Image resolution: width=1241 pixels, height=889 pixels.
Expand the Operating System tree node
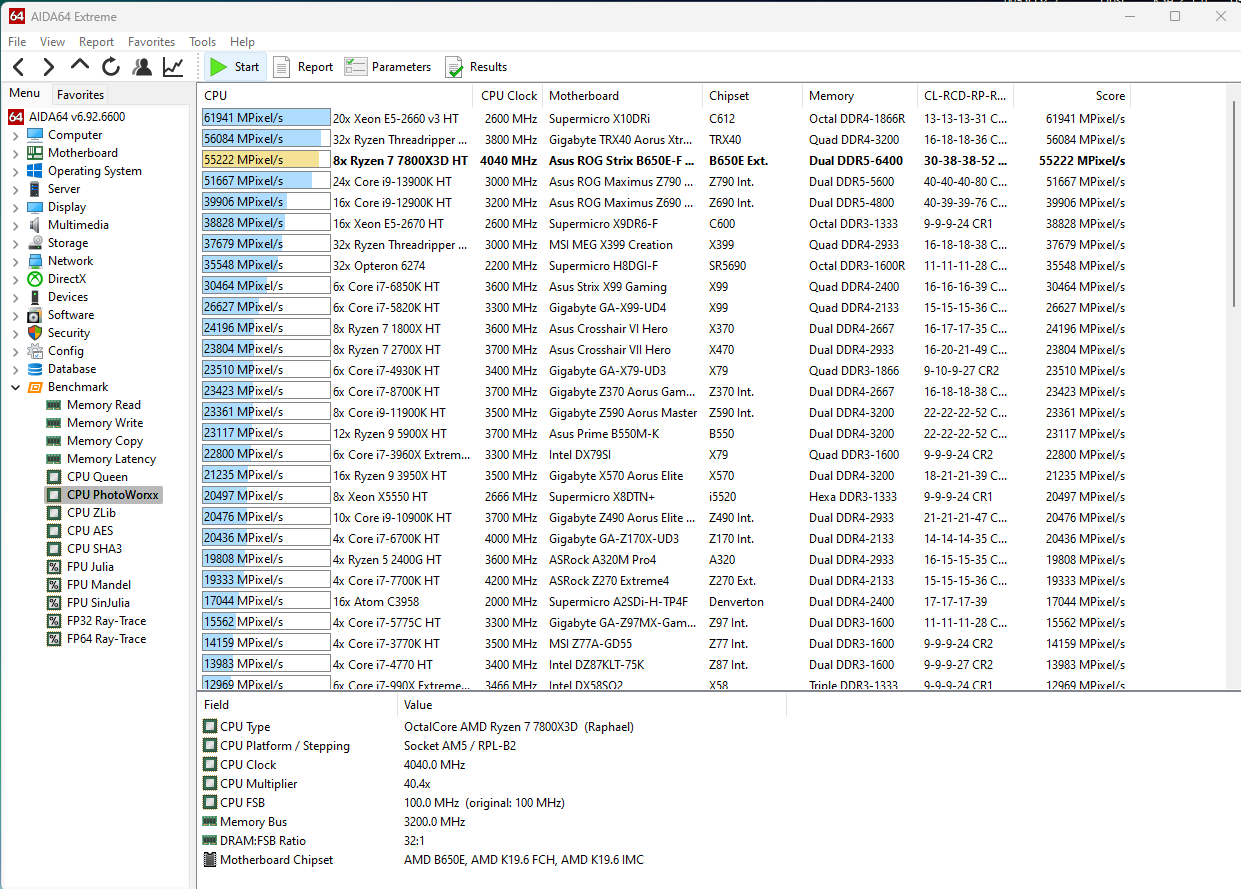[x=15, y=171]
